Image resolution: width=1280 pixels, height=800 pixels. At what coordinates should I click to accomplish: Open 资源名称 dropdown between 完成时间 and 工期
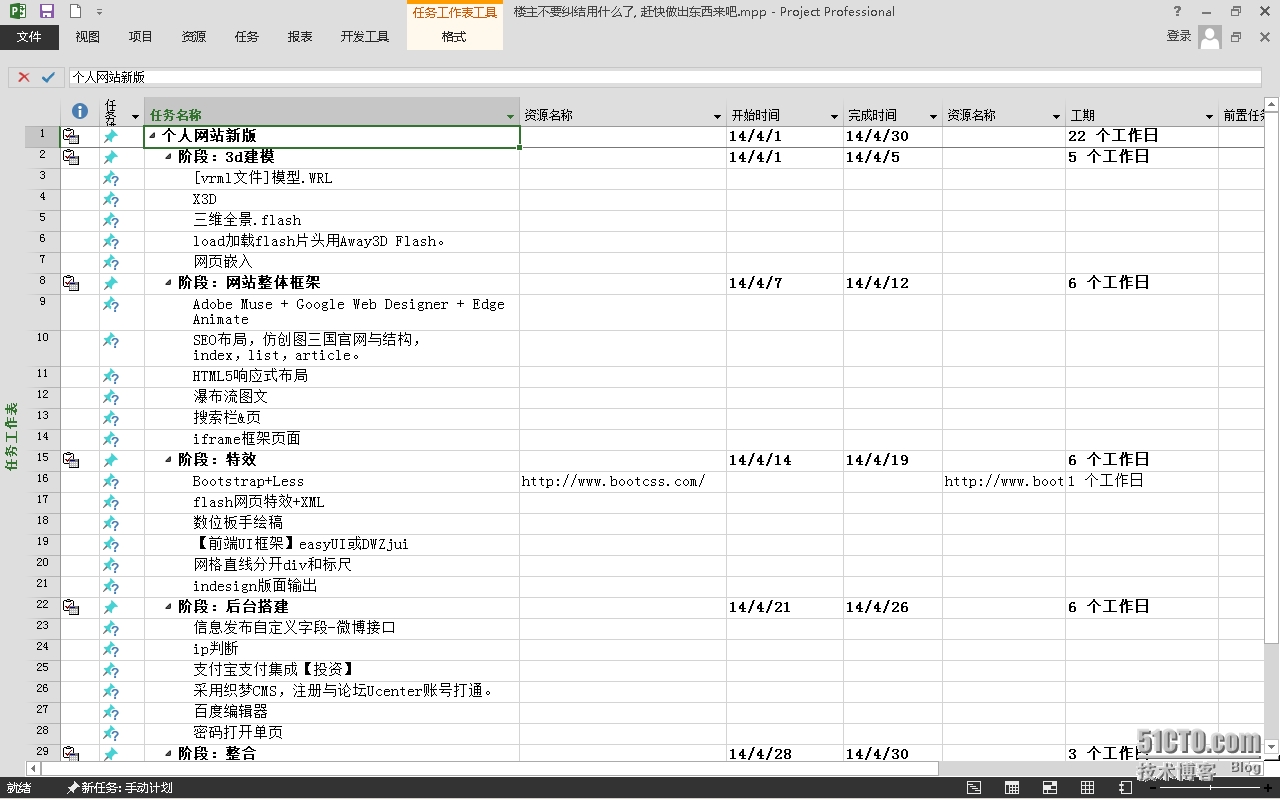coord(1056,116)
